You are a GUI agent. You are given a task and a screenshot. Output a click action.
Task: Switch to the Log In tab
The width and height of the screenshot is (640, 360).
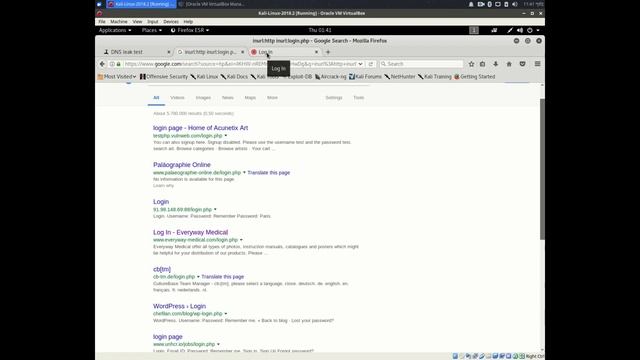[x=284, y=52]
